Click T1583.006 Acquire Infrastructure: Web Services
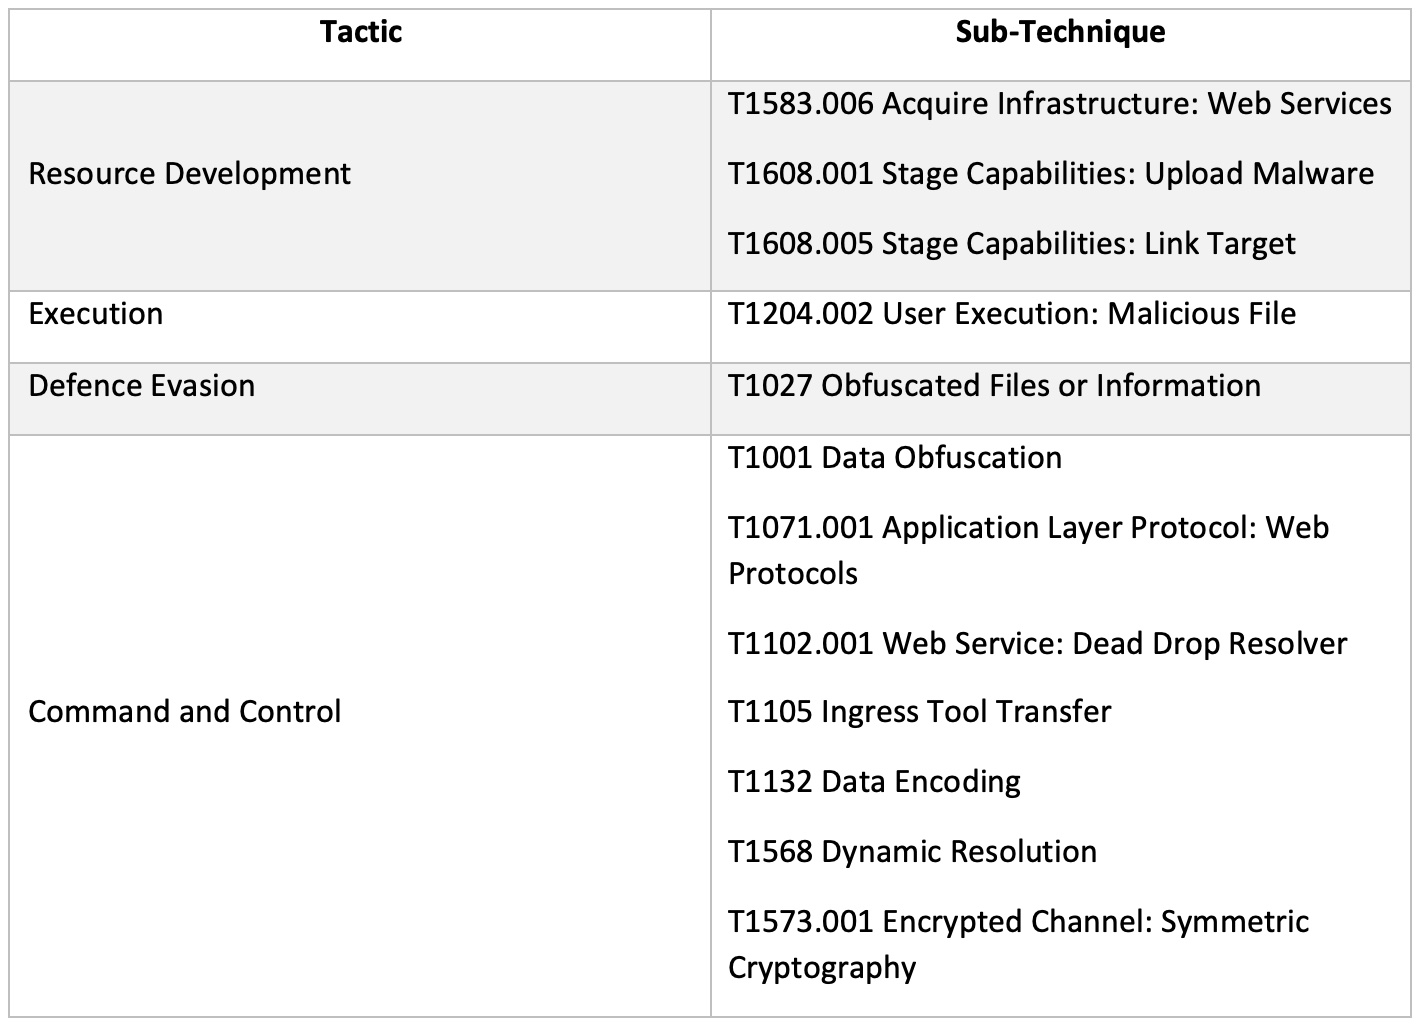The width and height of the screenshot is (1424, 1030). coord(1059,104)
